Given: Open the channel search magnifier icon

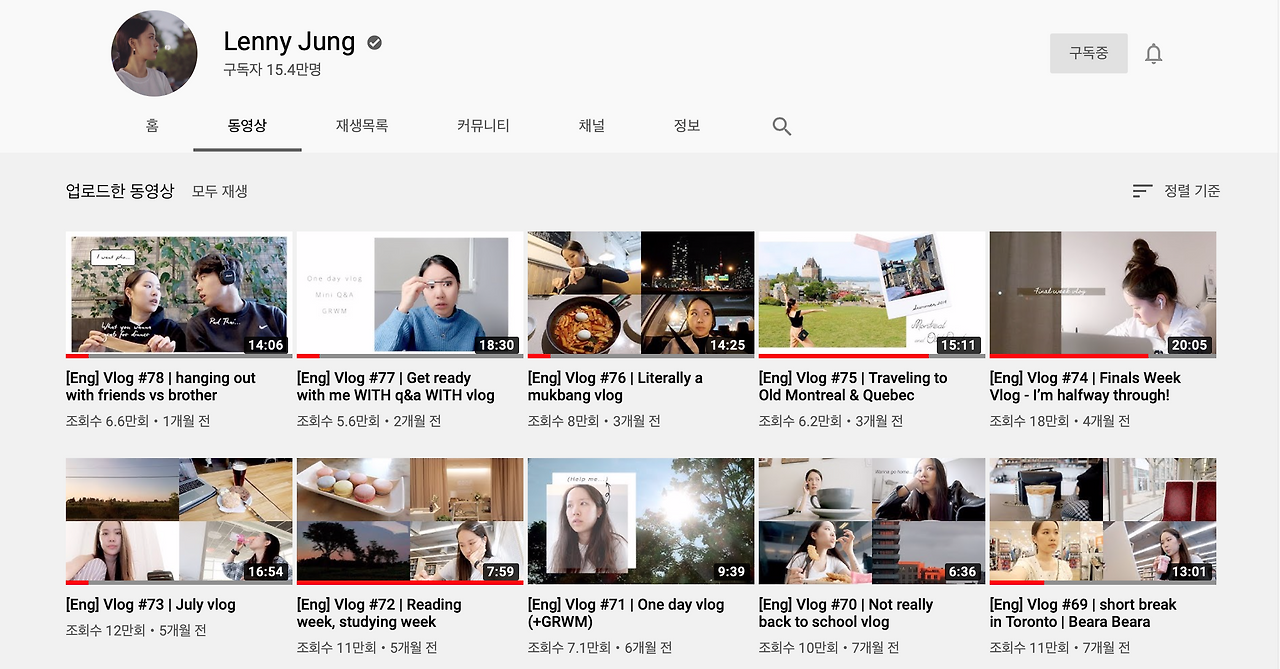Looking at the screenshot, I should (x=782, y=127).
